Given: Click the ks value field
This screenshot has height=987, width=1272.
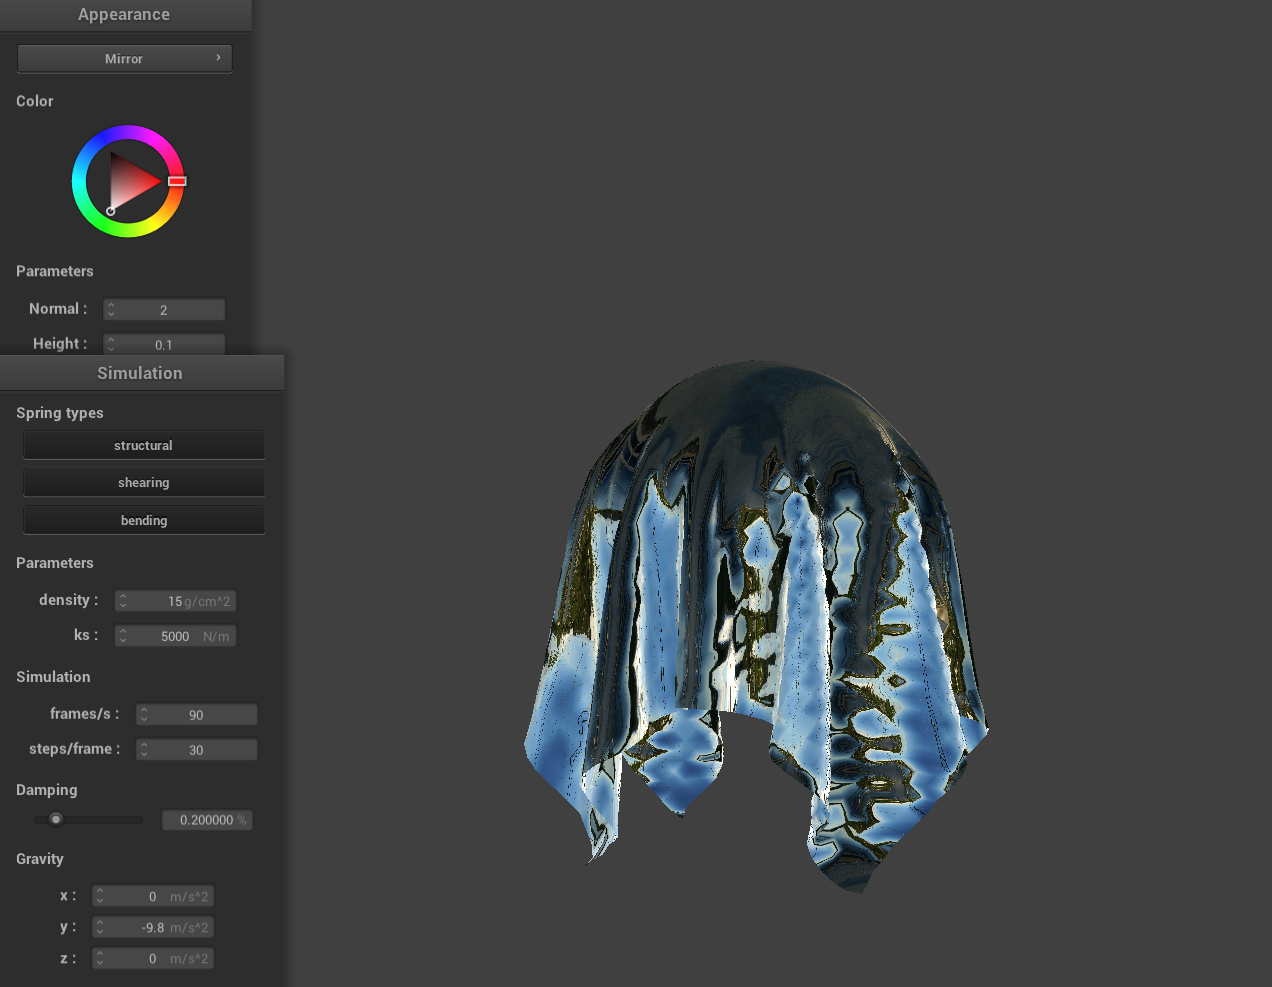Looking at the screenshot, I should (176, 636).
